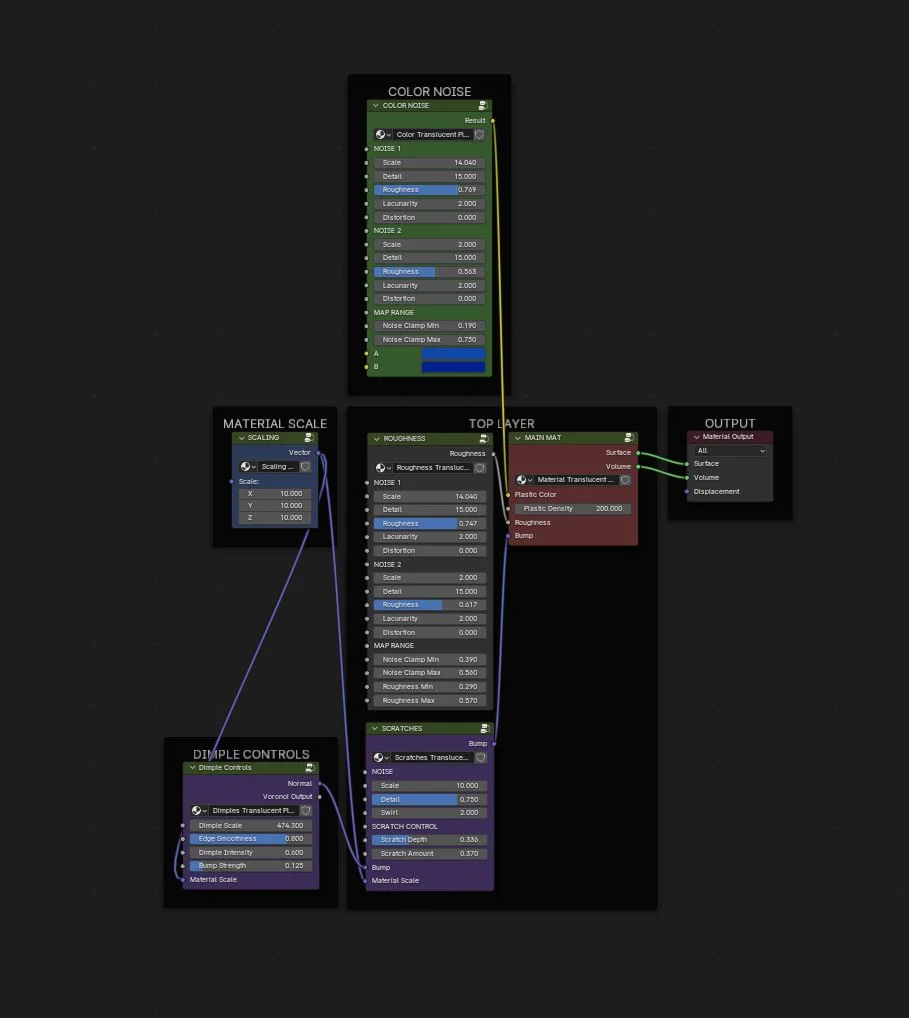Click the node group icon on COLOR NOISE header
Screen dimensions: 909x1018
coord(482,105)
